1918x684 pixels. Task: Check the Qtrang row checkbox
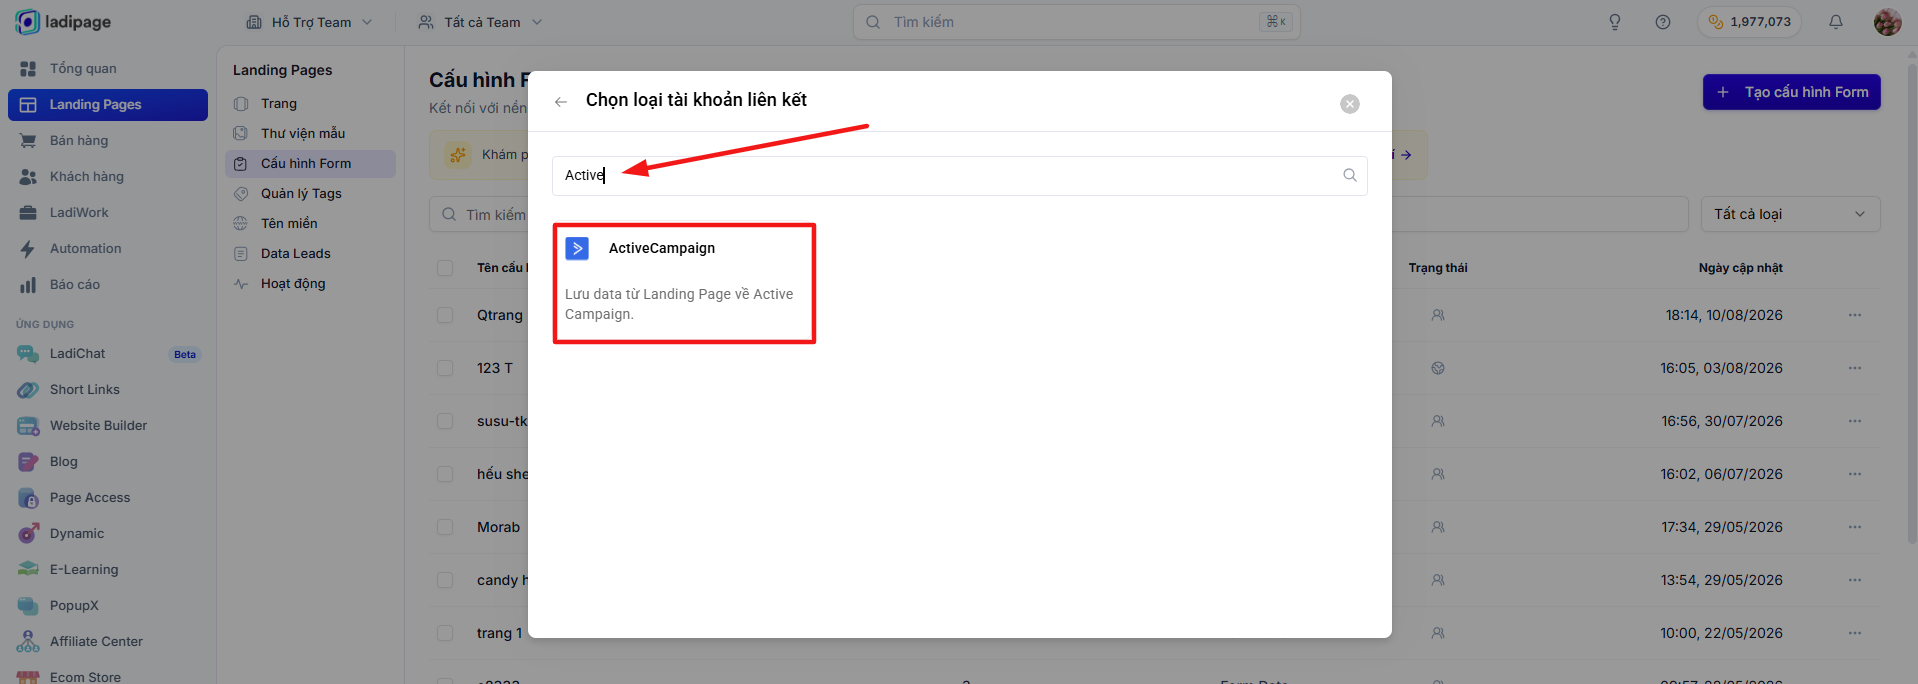click(x=445, y=315)
